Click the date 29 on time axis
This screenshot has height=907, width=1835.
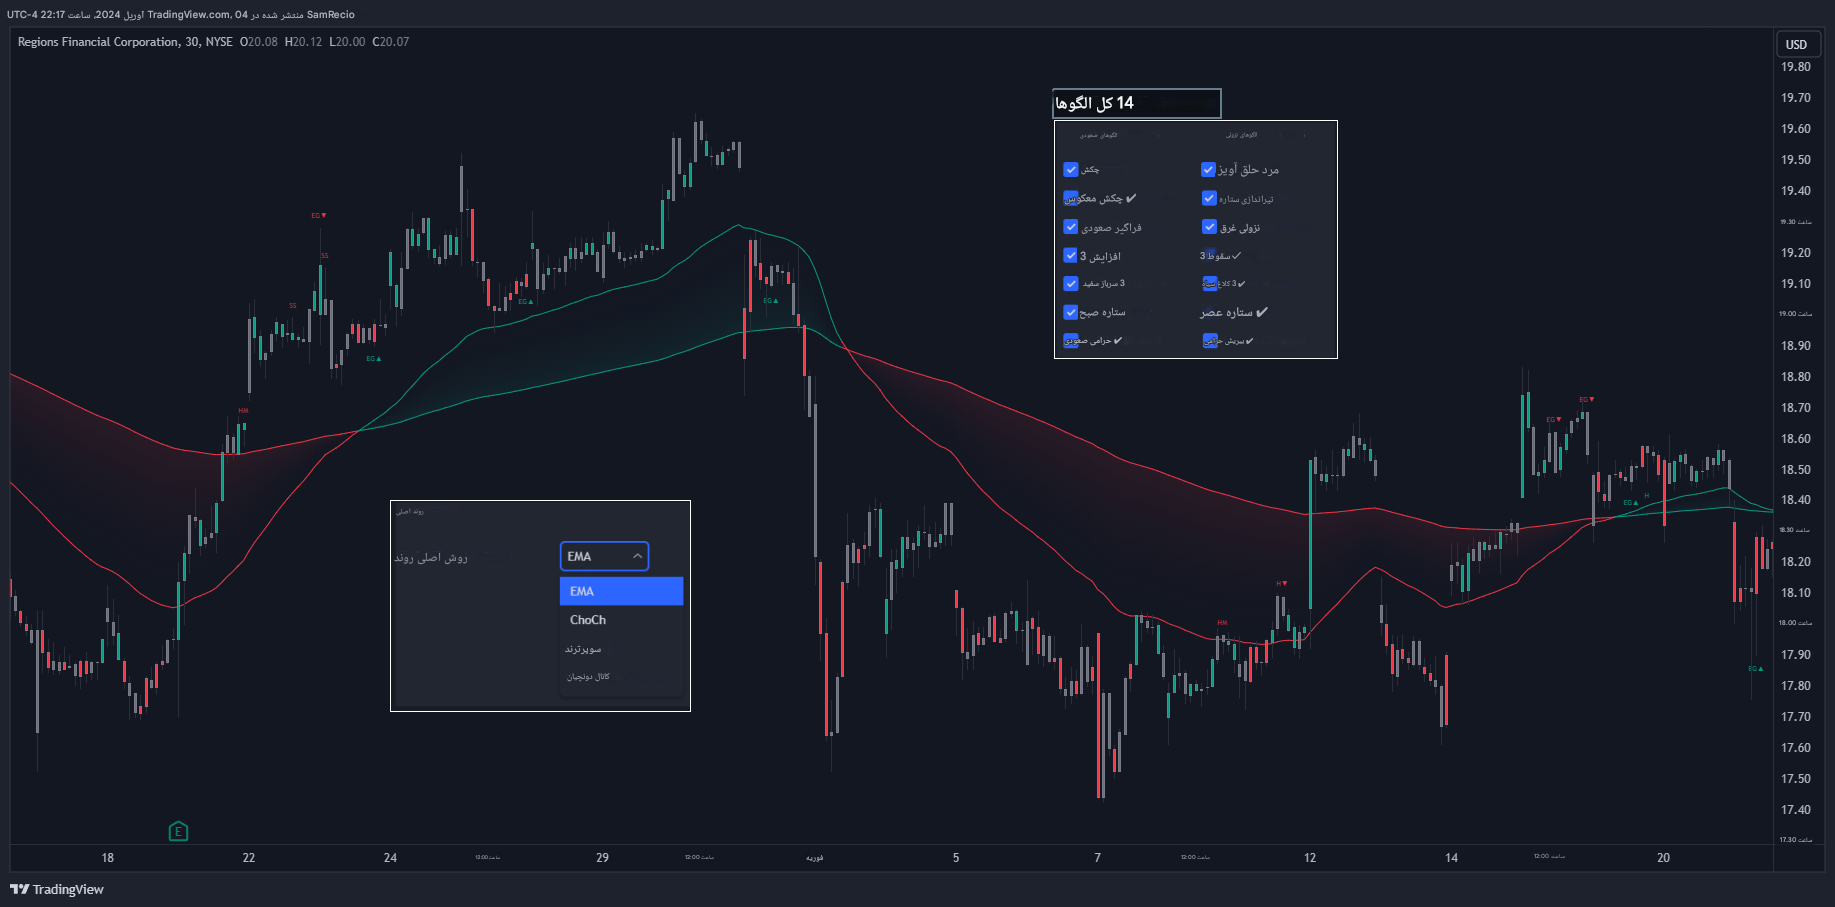602,857
